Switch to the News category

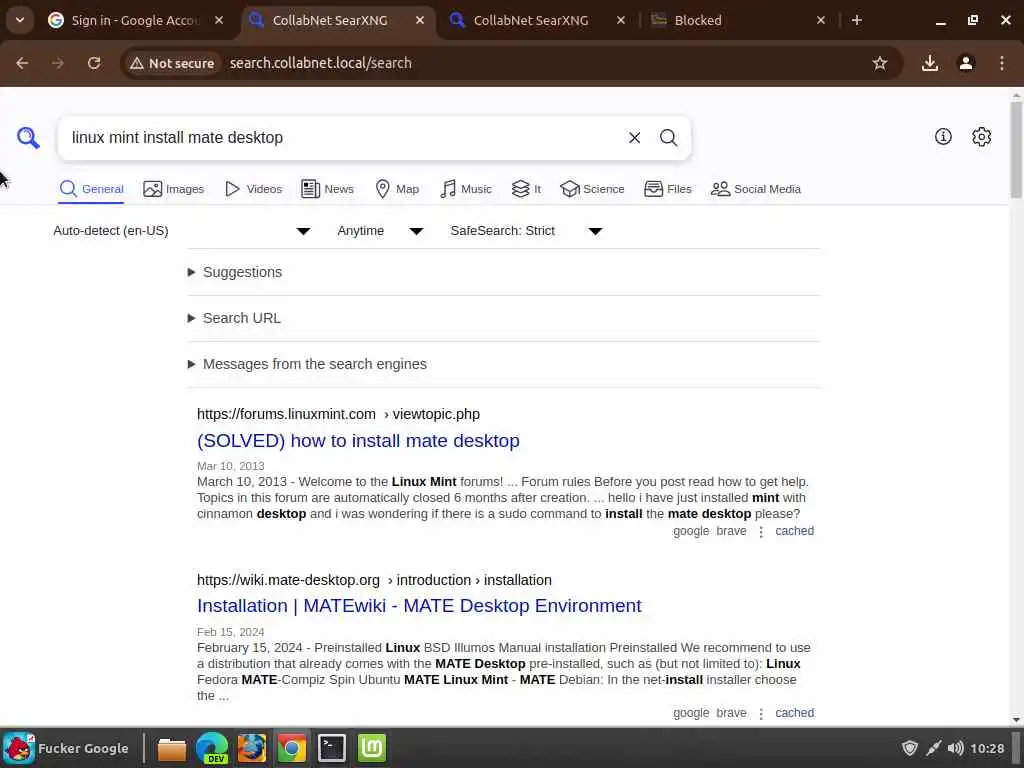pyautogui.click(x=327, y=189)
